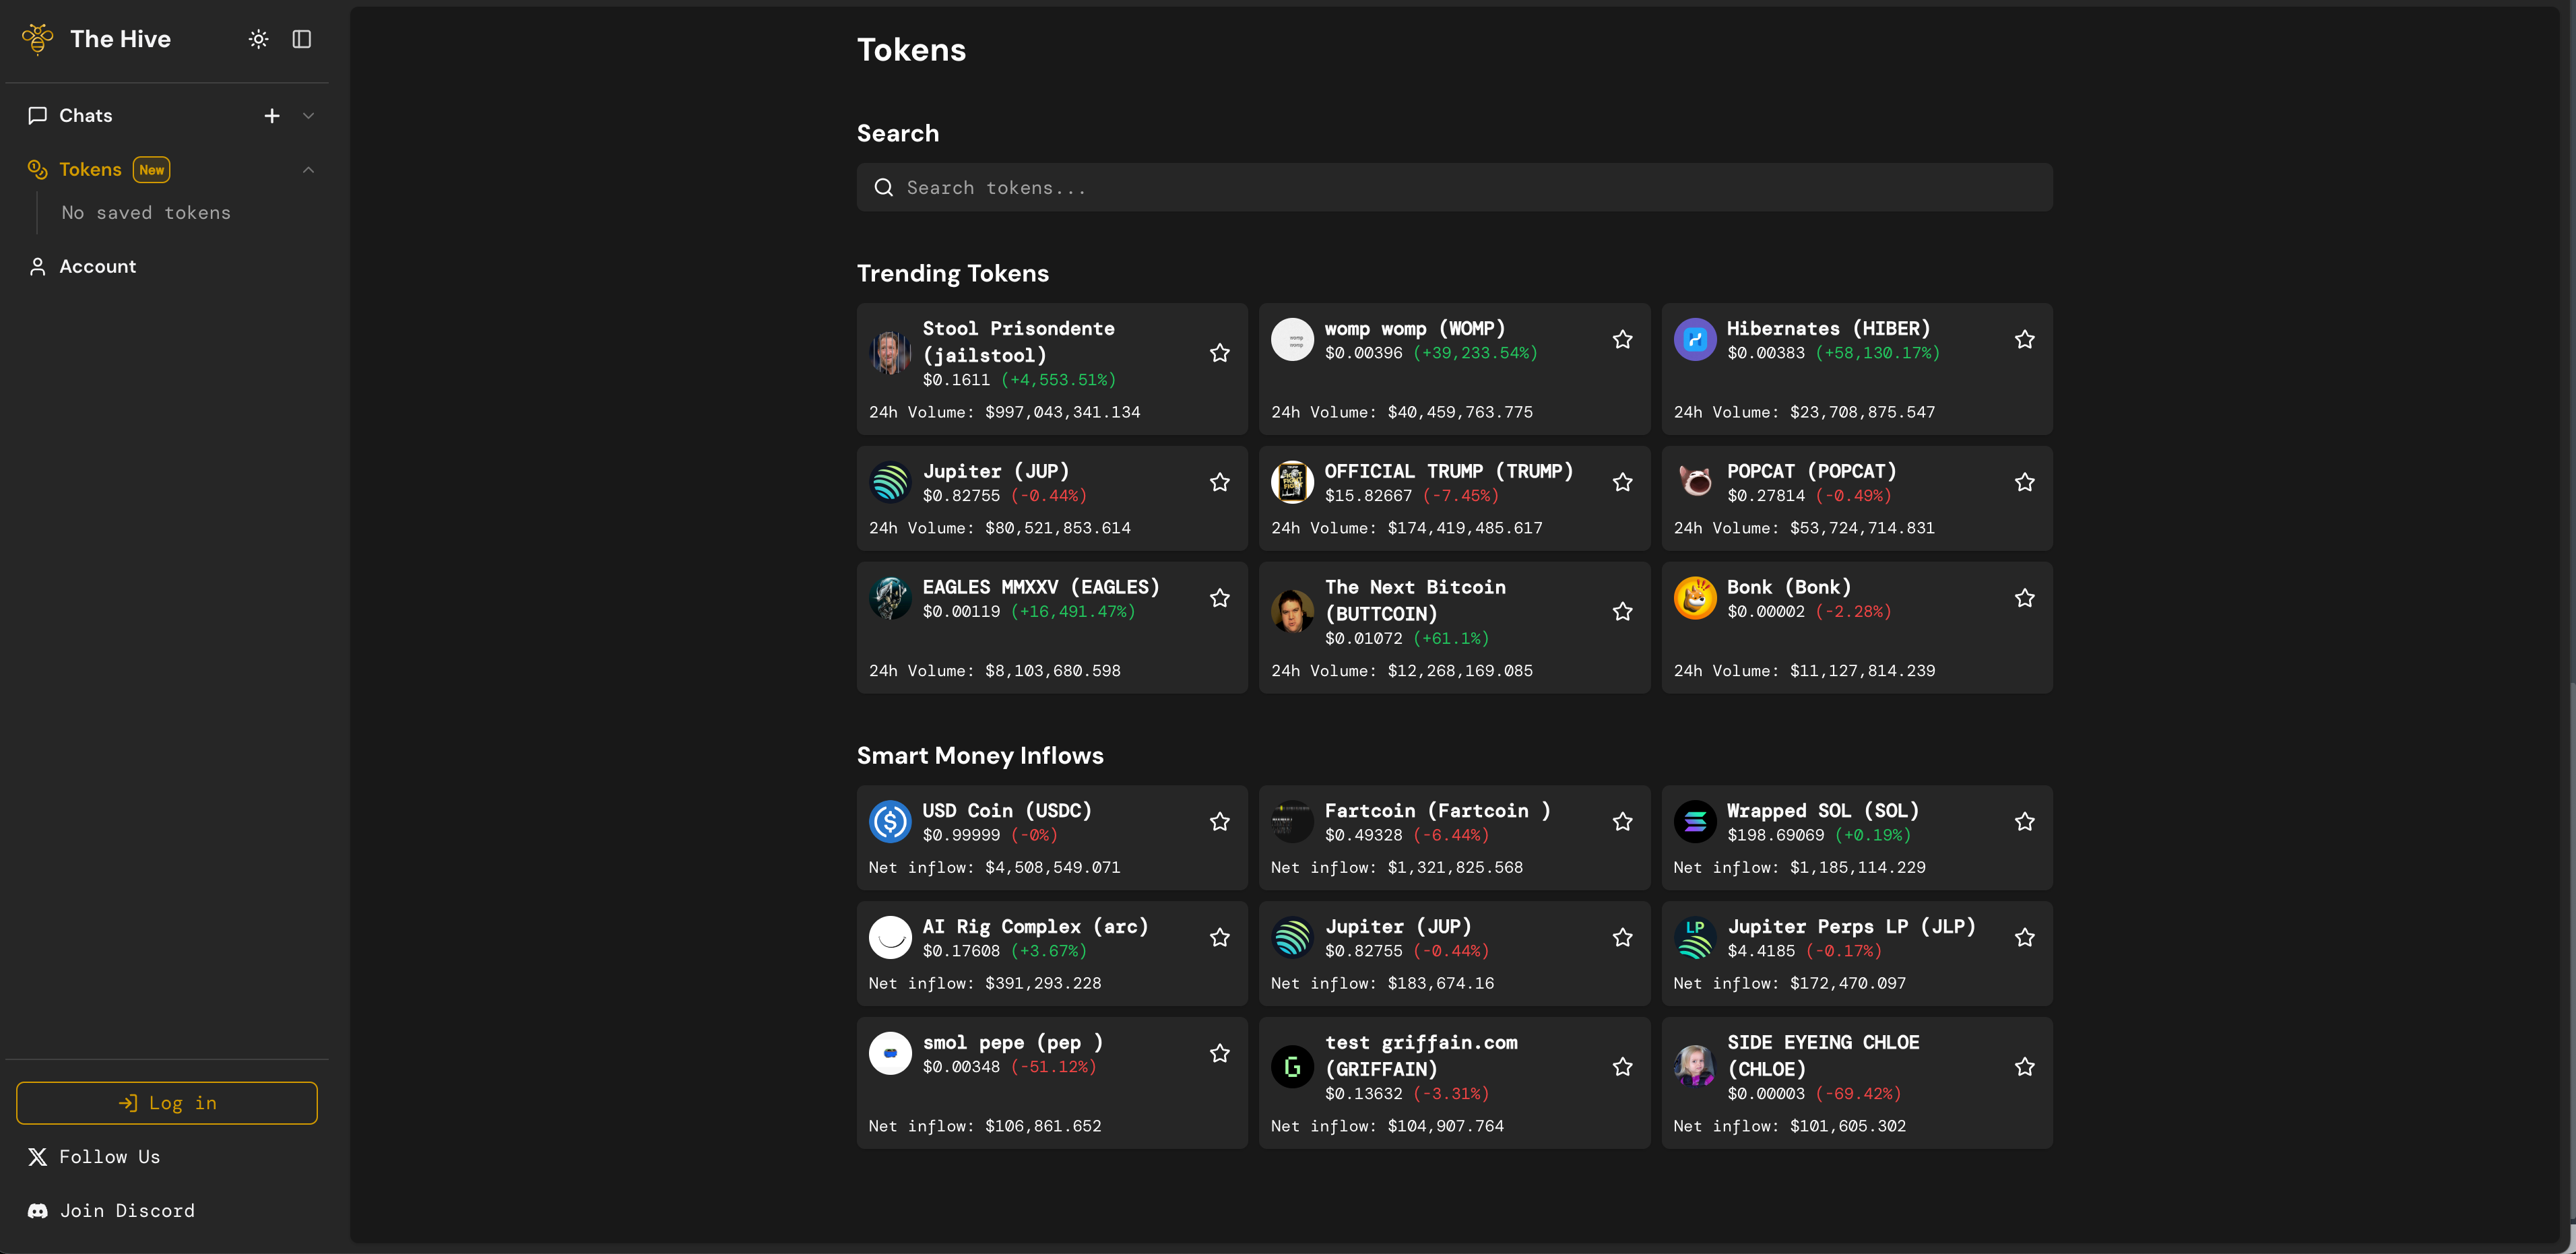Open the Join Discord link

click(x=127, y=1211)
